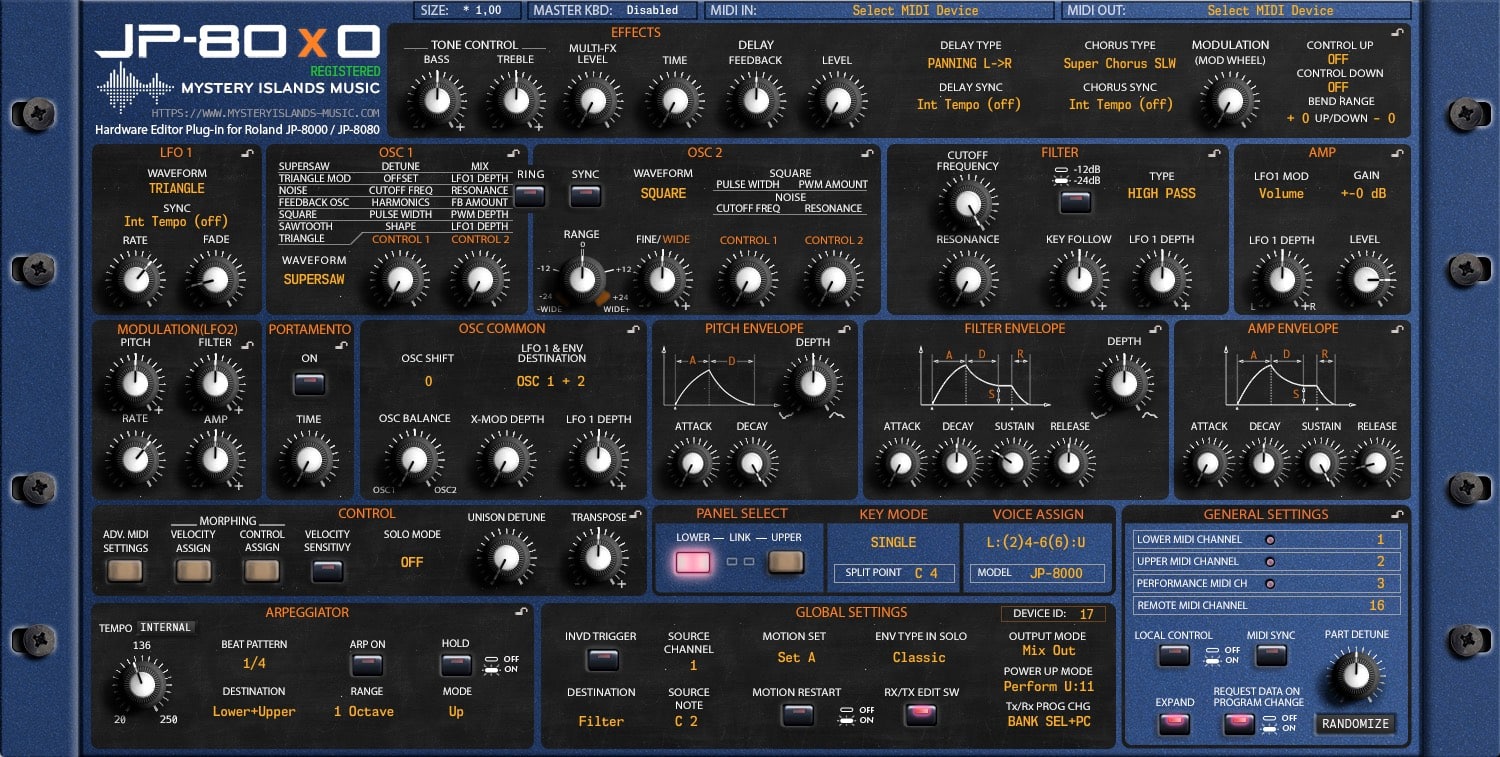This screenshot has width=1500, height=757.
Task: Open the mysteryislands-music.com website link
Action: click(266, 113)
